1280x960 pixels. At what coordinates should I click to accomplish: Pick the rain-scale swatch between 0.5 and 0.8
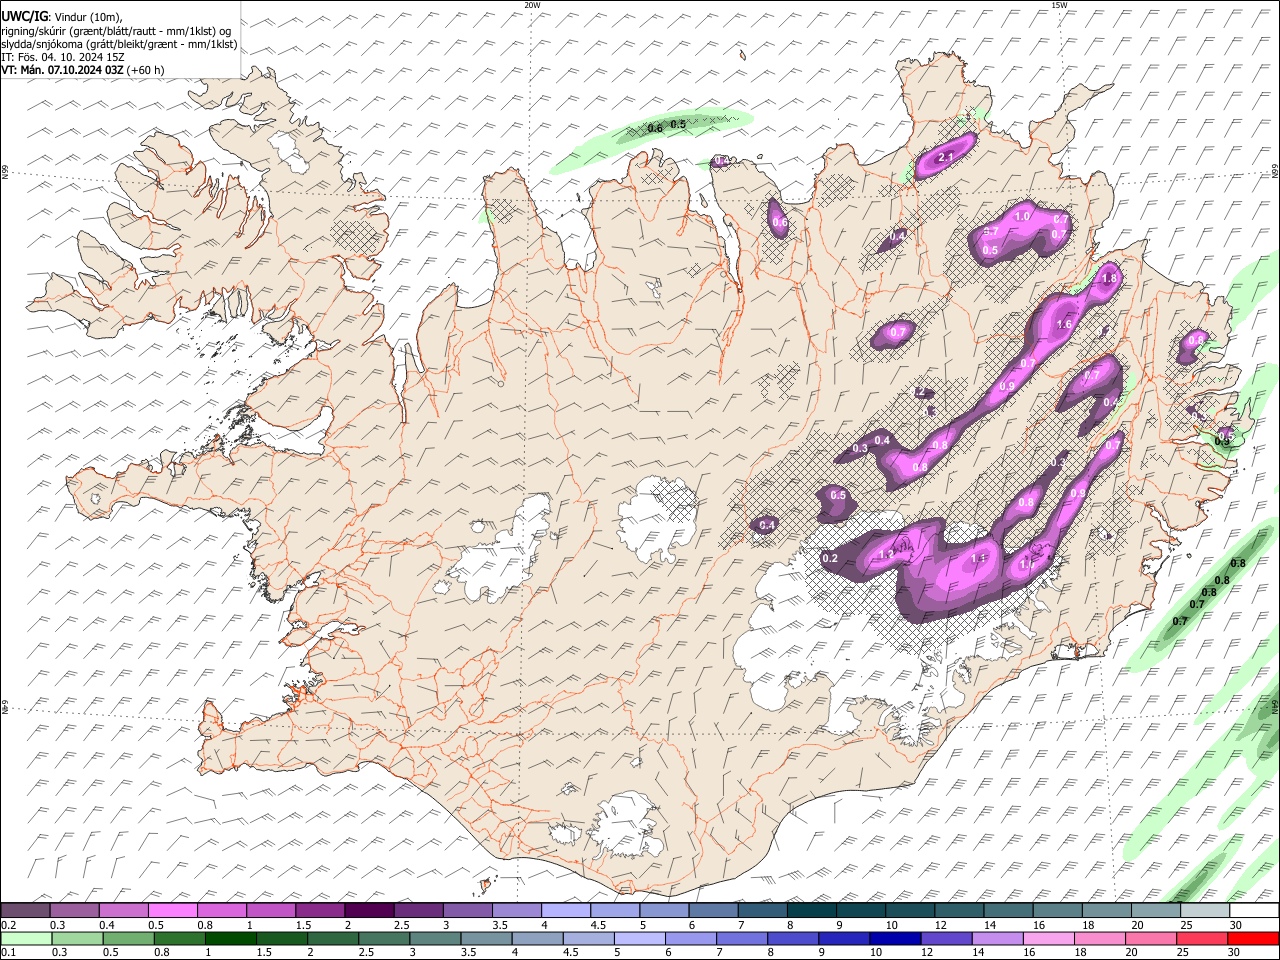[128, 938]
